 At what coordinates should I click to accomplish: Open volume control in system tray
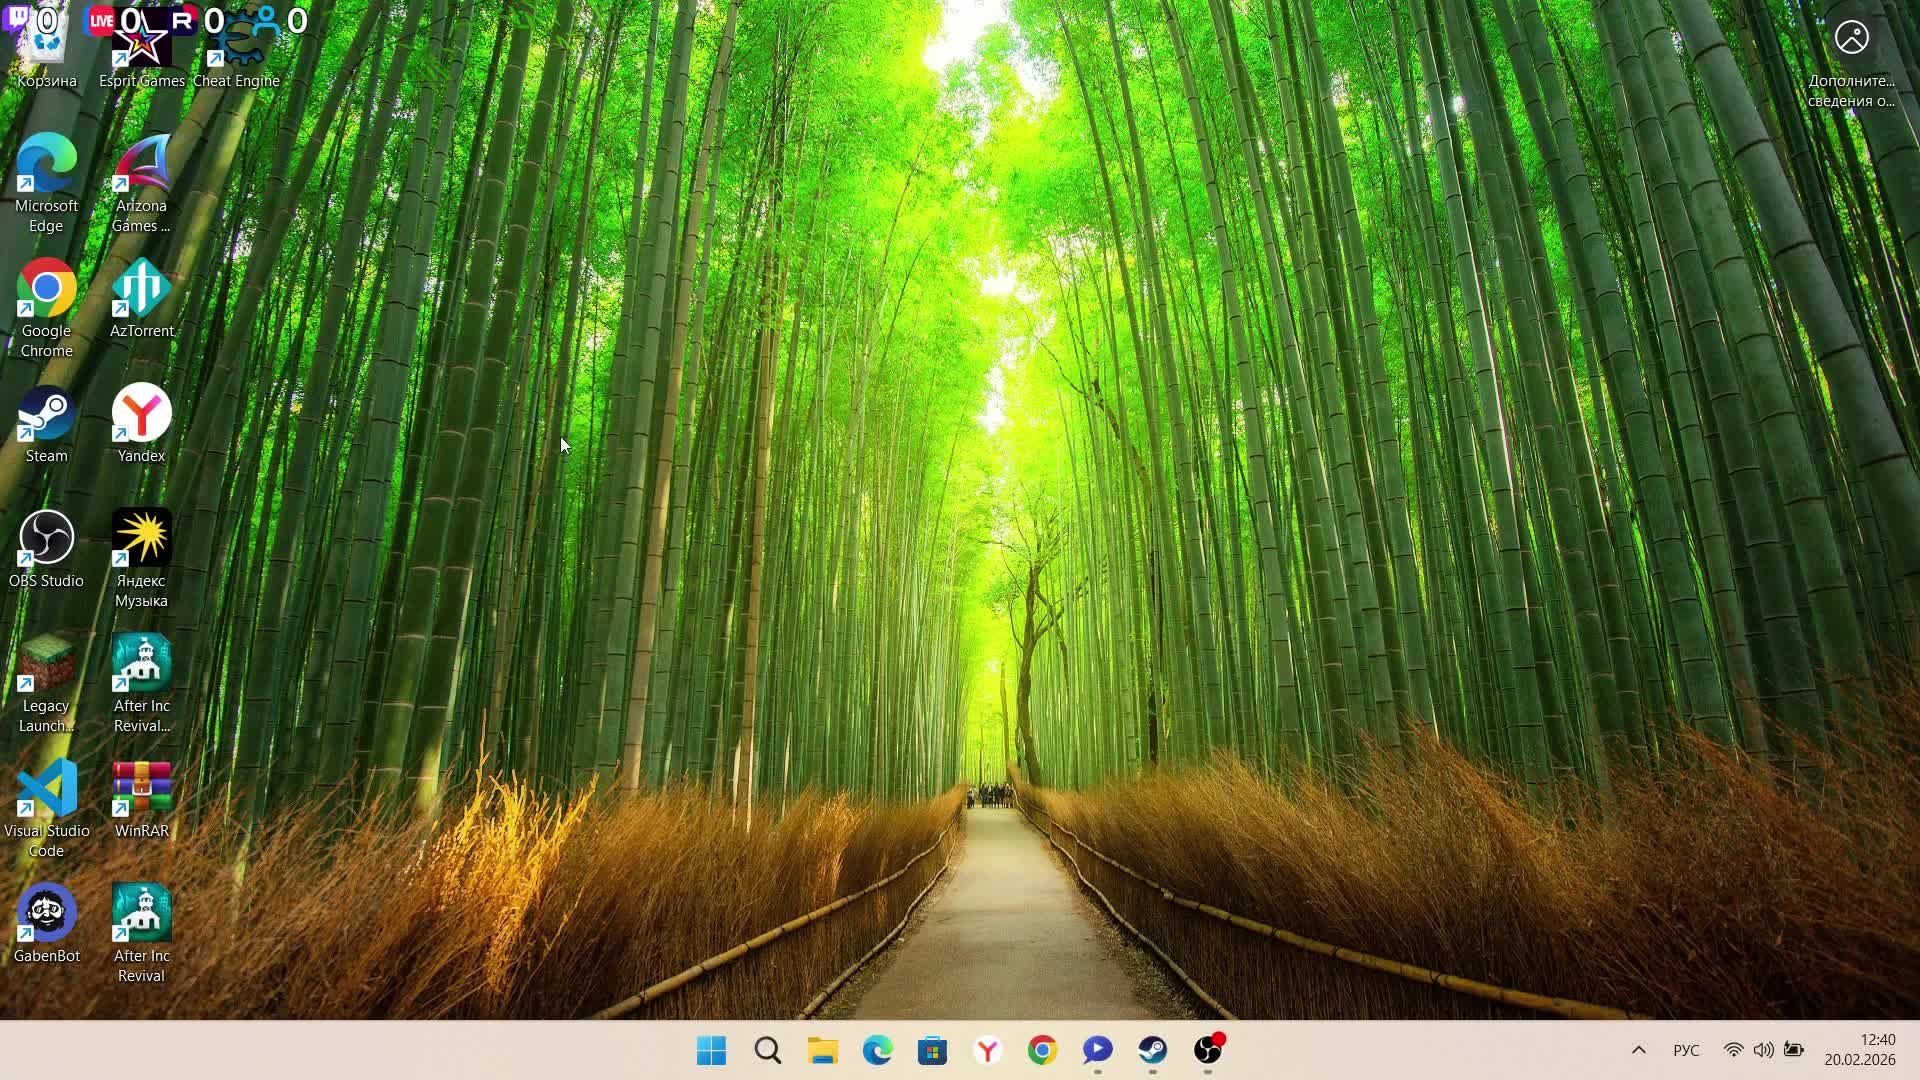click(x=1764, y=1050)
